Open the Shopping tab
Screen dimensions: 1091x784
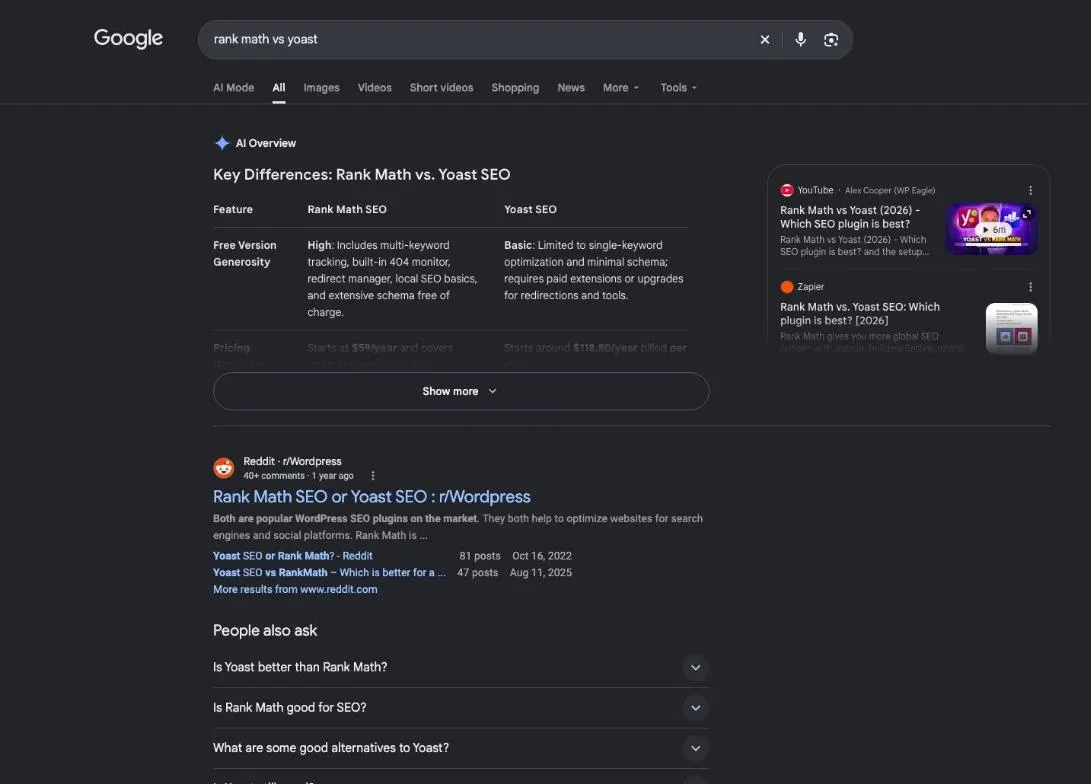[515, 88]
